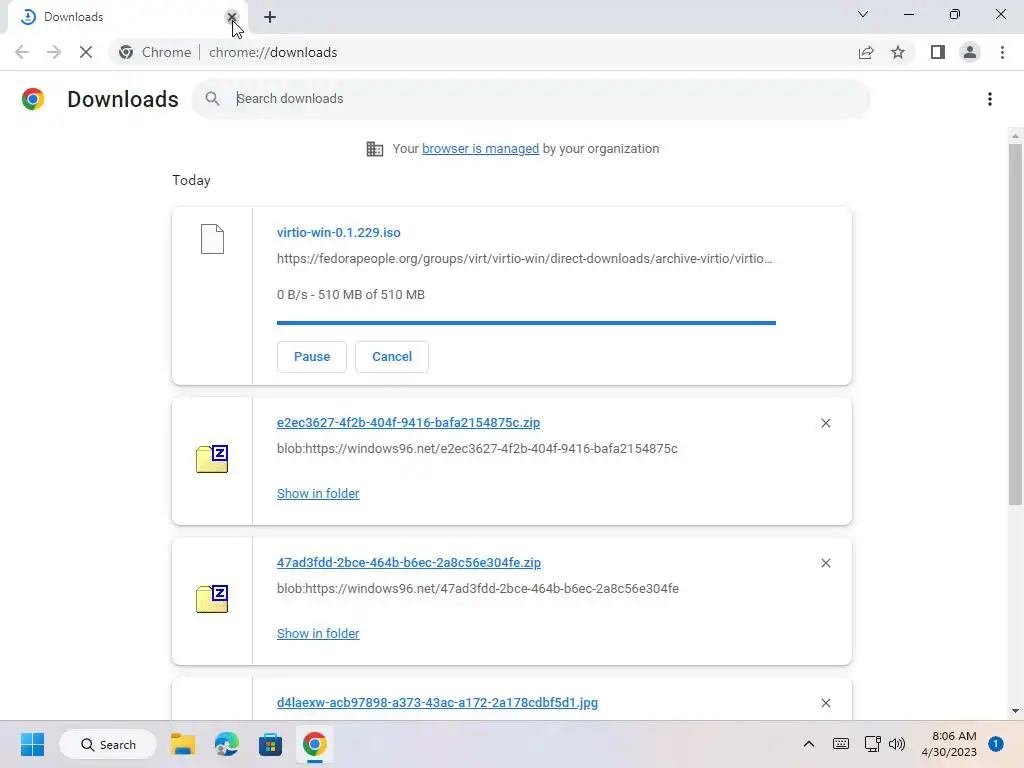
Task: Click the scrollbar down arrow
Action: click(x=1015, y=711)
